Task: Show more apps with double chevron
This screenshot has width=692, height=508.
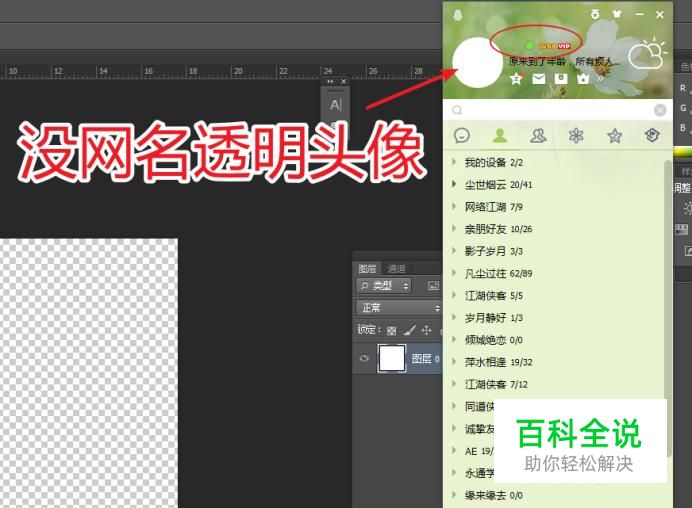Action: (x=600, y=79)
